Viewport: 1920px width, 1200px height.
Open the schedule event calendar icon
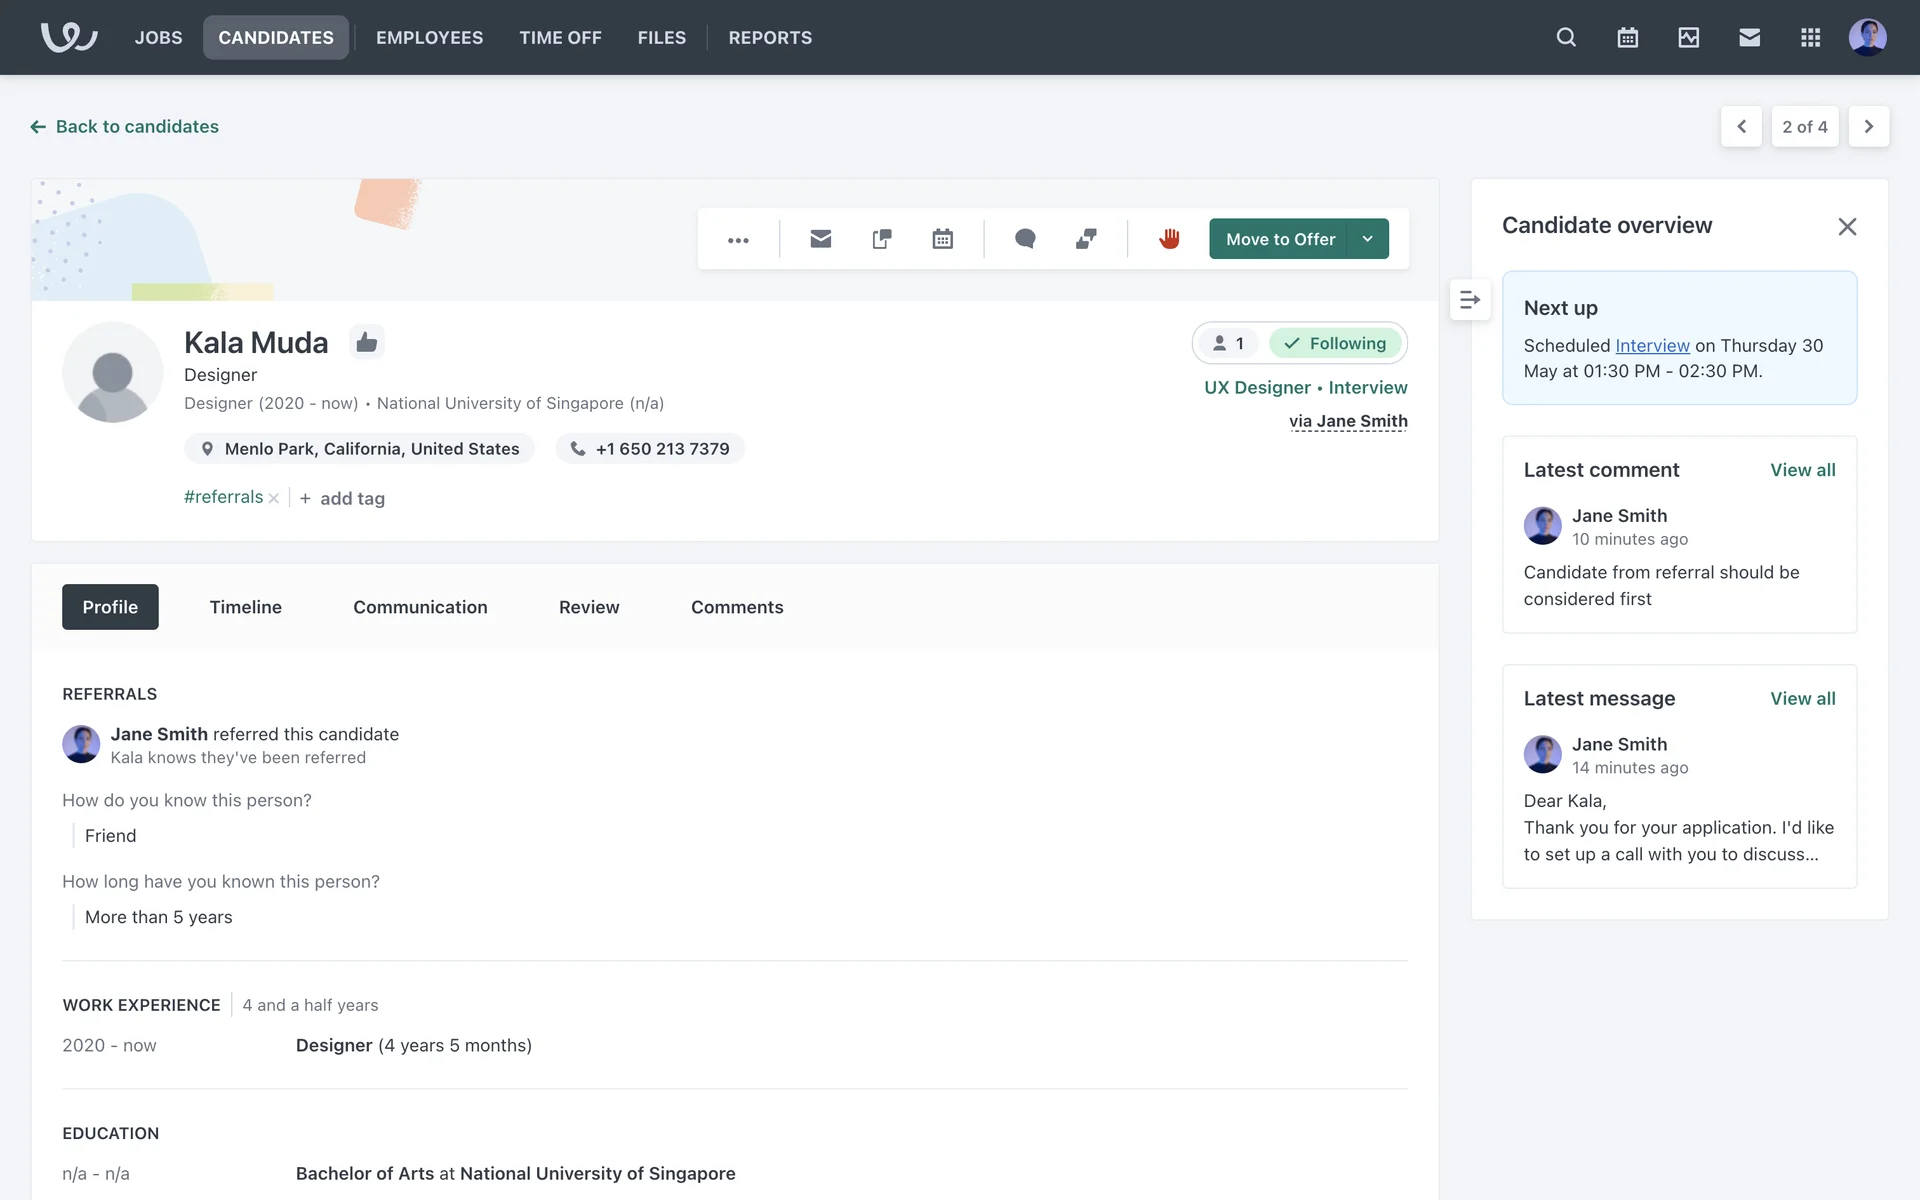click(942, 239)
